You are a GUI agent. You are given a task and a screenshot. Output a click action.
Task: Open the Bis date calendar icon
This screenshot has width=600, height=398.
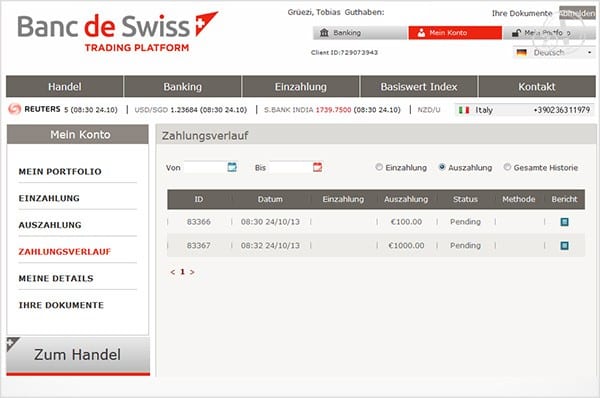[318, 167]
